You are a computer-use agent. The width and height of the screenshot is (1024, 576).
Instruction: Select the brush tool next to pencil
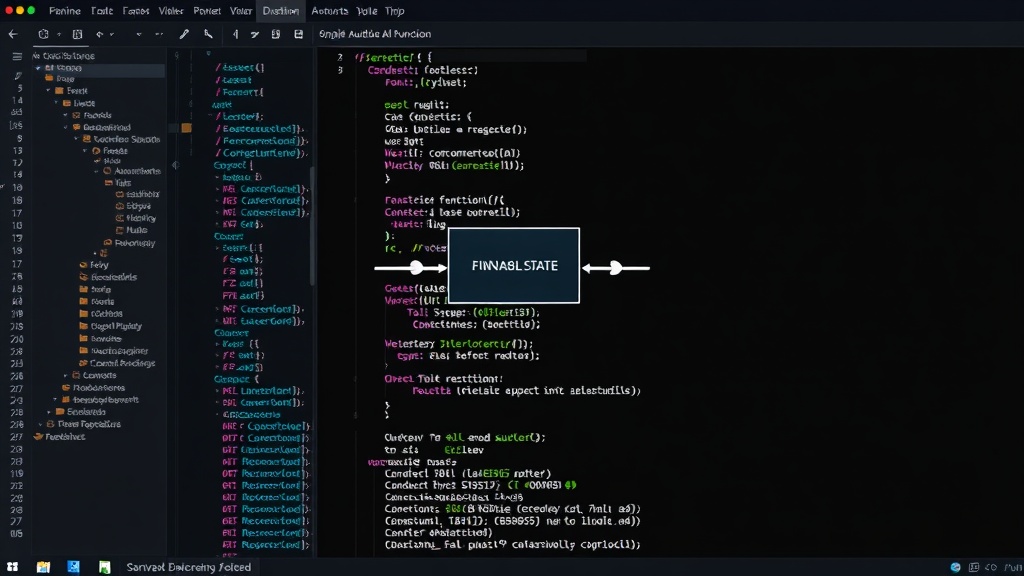208,34
